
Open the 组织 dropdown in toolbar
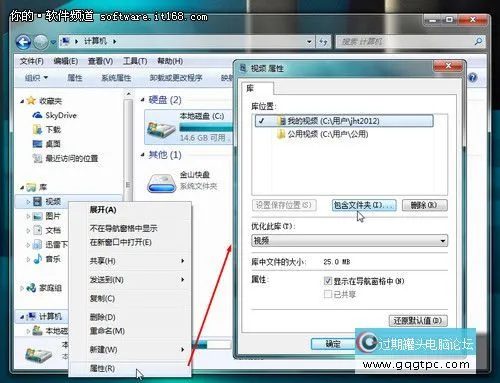click(x=36, y=78)
